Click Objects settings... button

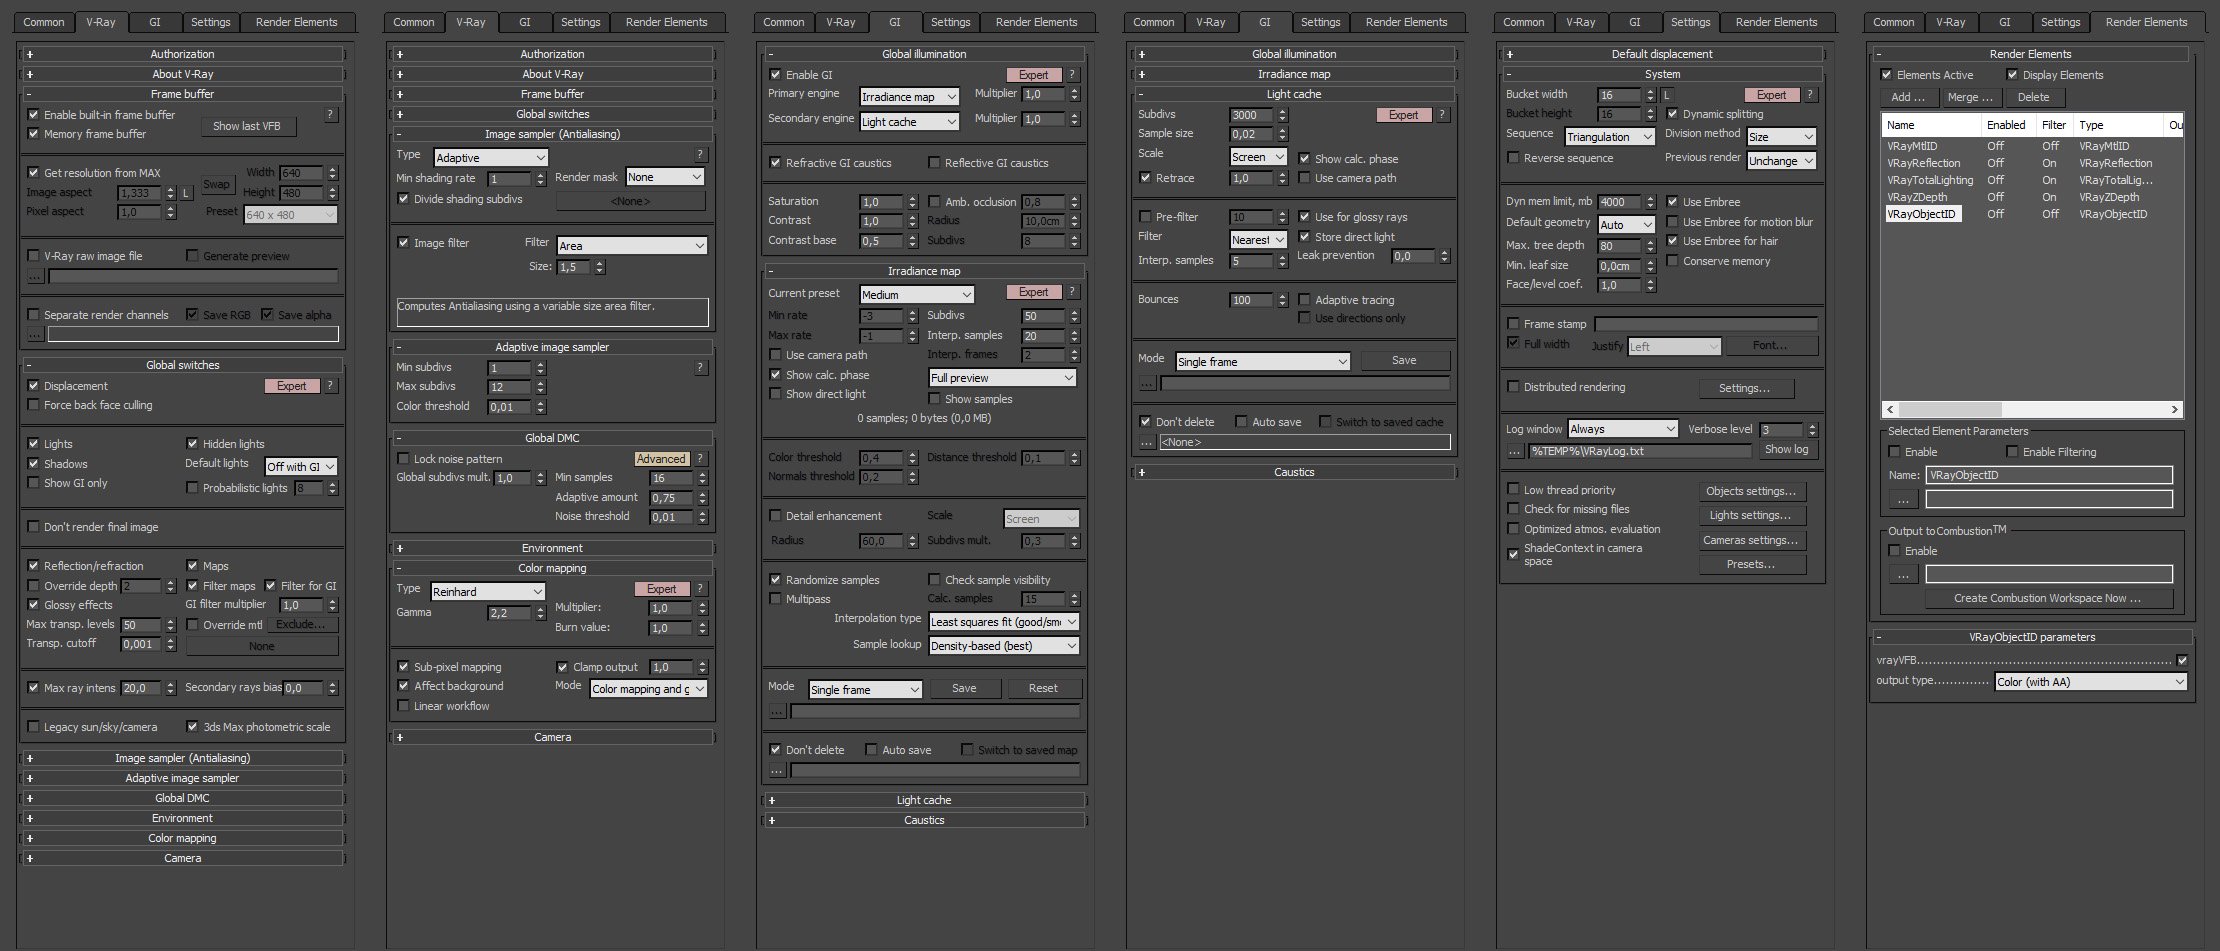point(1752,491)
